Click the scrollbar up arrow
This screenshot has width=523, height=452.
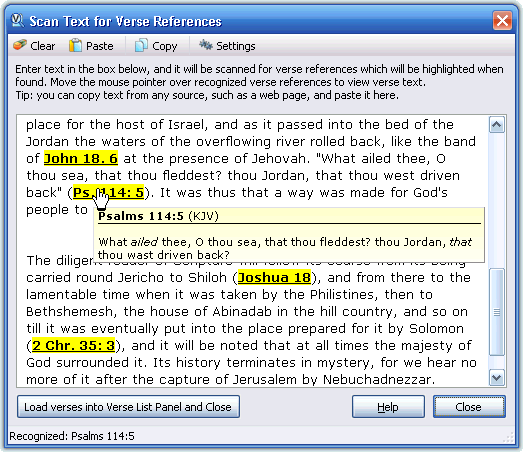click(497, 125)
